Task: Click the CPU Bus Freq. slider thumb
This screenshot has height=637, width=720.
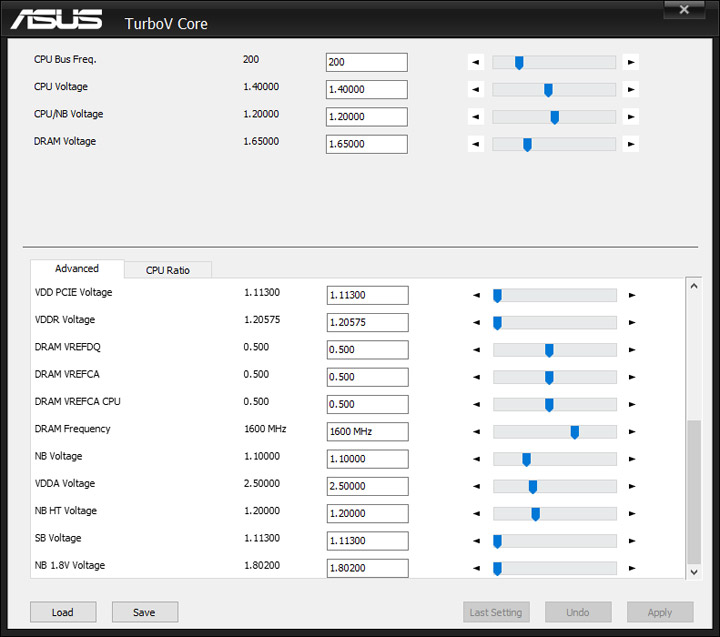Action: (x=519, y=62)
